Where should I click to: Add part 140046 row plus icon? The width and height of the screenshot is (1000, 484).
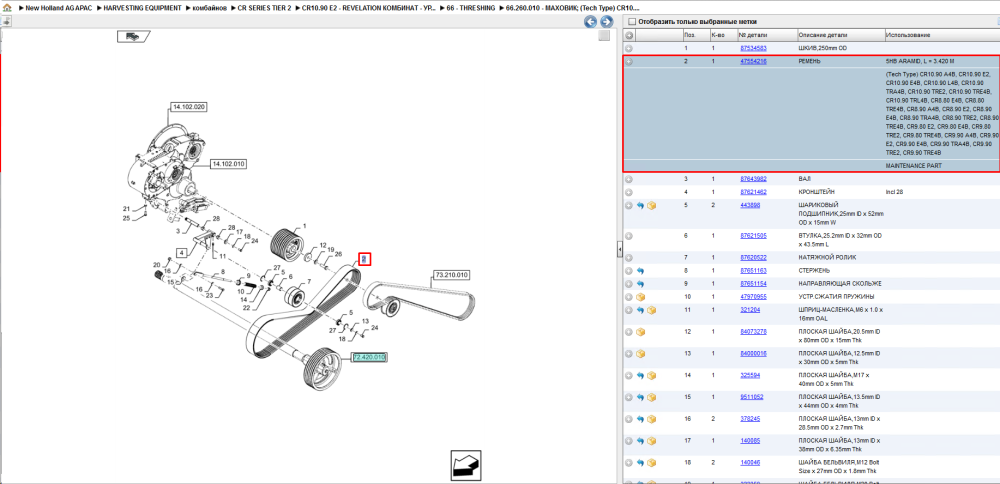629,462
